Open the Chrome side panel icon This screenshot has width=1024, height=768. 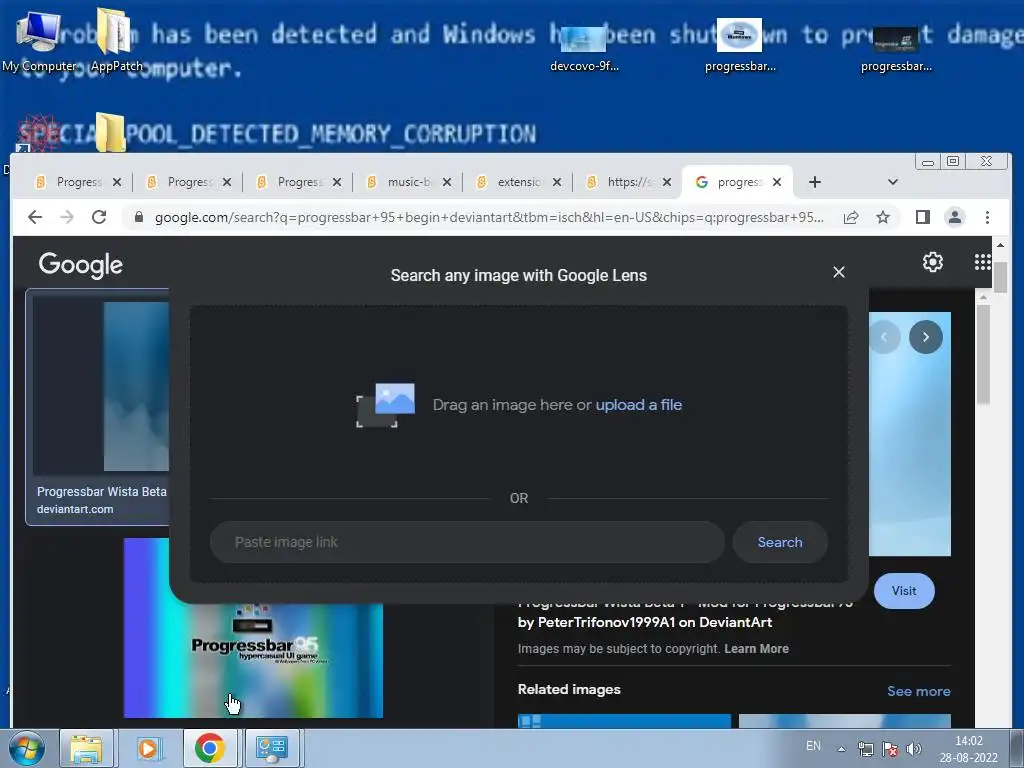922,217
